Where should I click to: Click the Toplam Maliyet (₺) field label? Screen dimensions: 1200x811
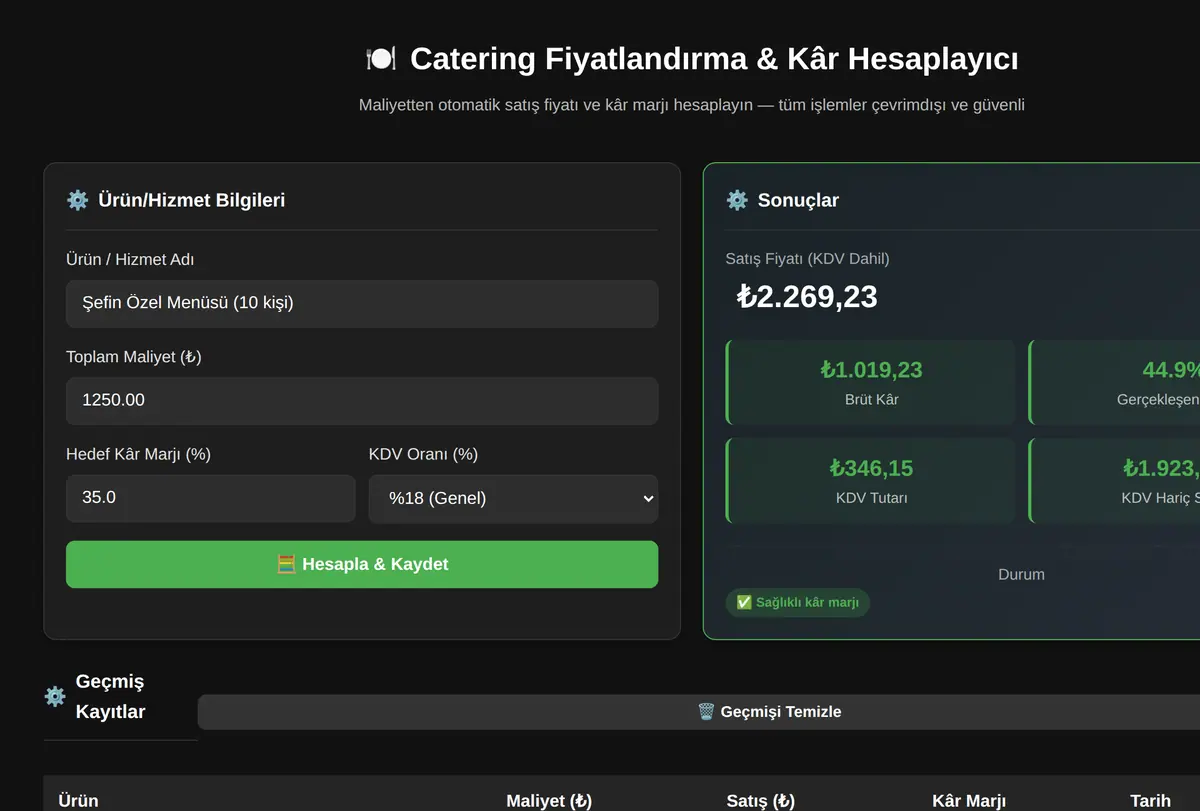point(134,357)
